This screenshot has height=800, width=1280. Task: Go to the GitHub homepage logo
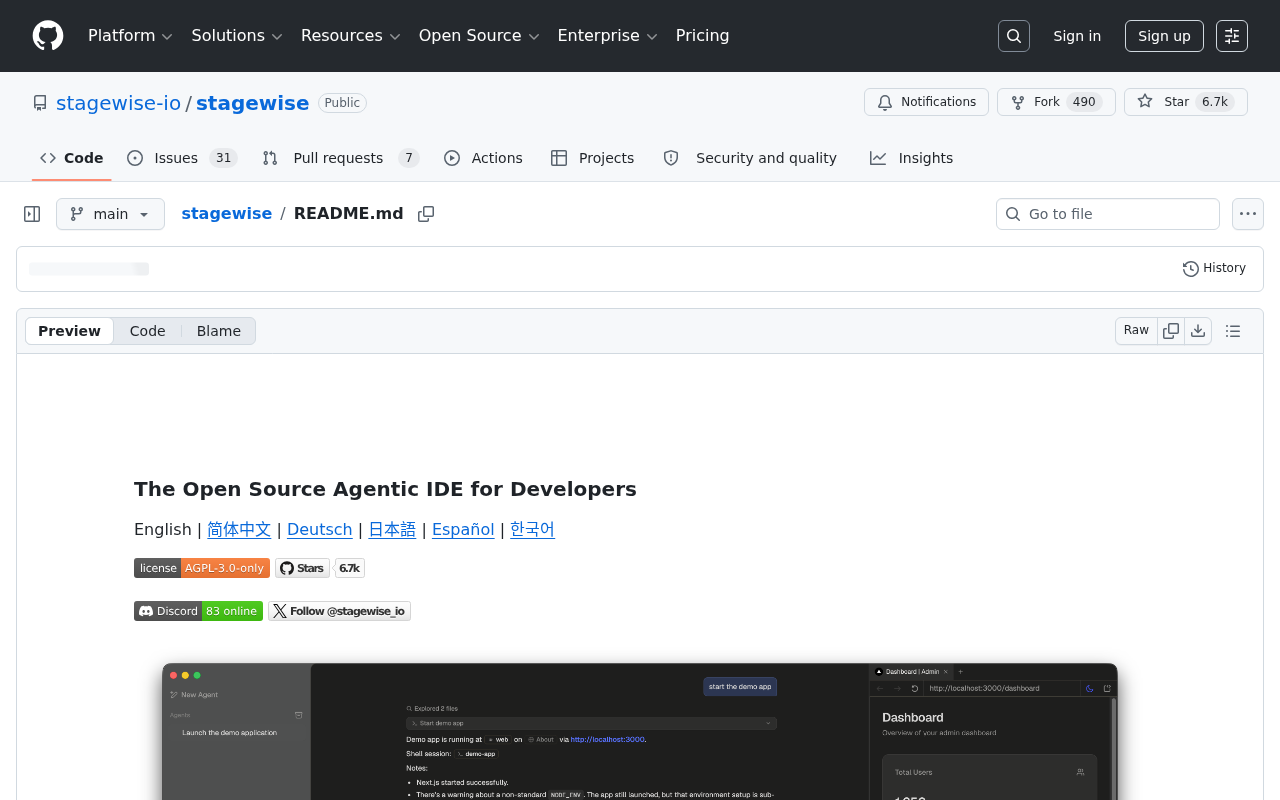(x=48, y=36)
